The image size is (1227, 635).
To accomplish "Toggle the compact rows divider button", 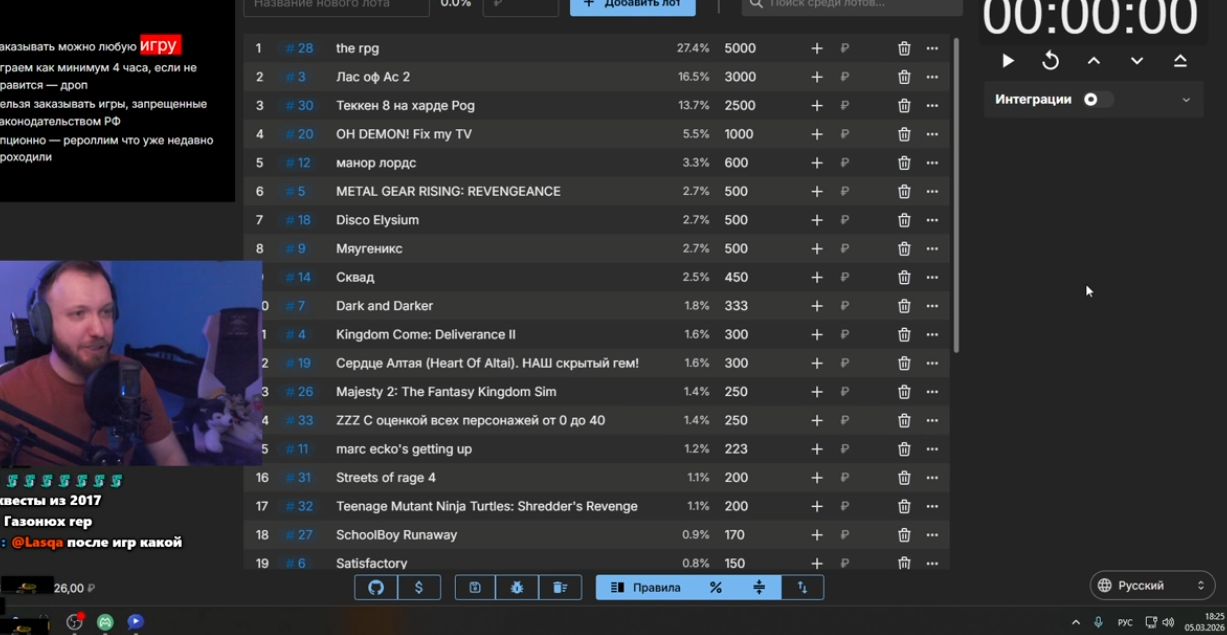I will pyautogui.click(x=759, y=587).
